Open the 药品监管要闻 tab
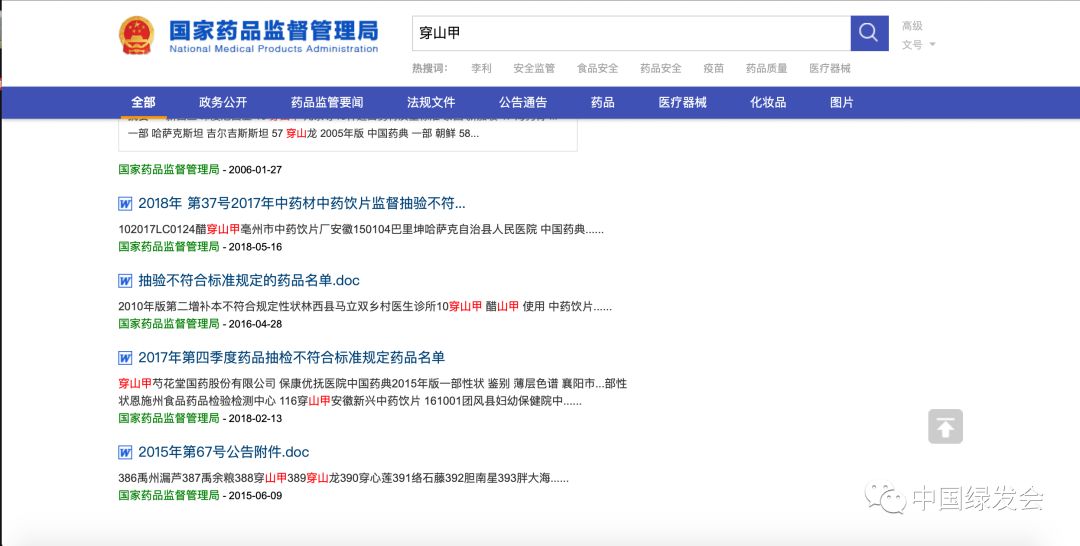Viewport: 1080px width, 546px height. click(327, 103)
